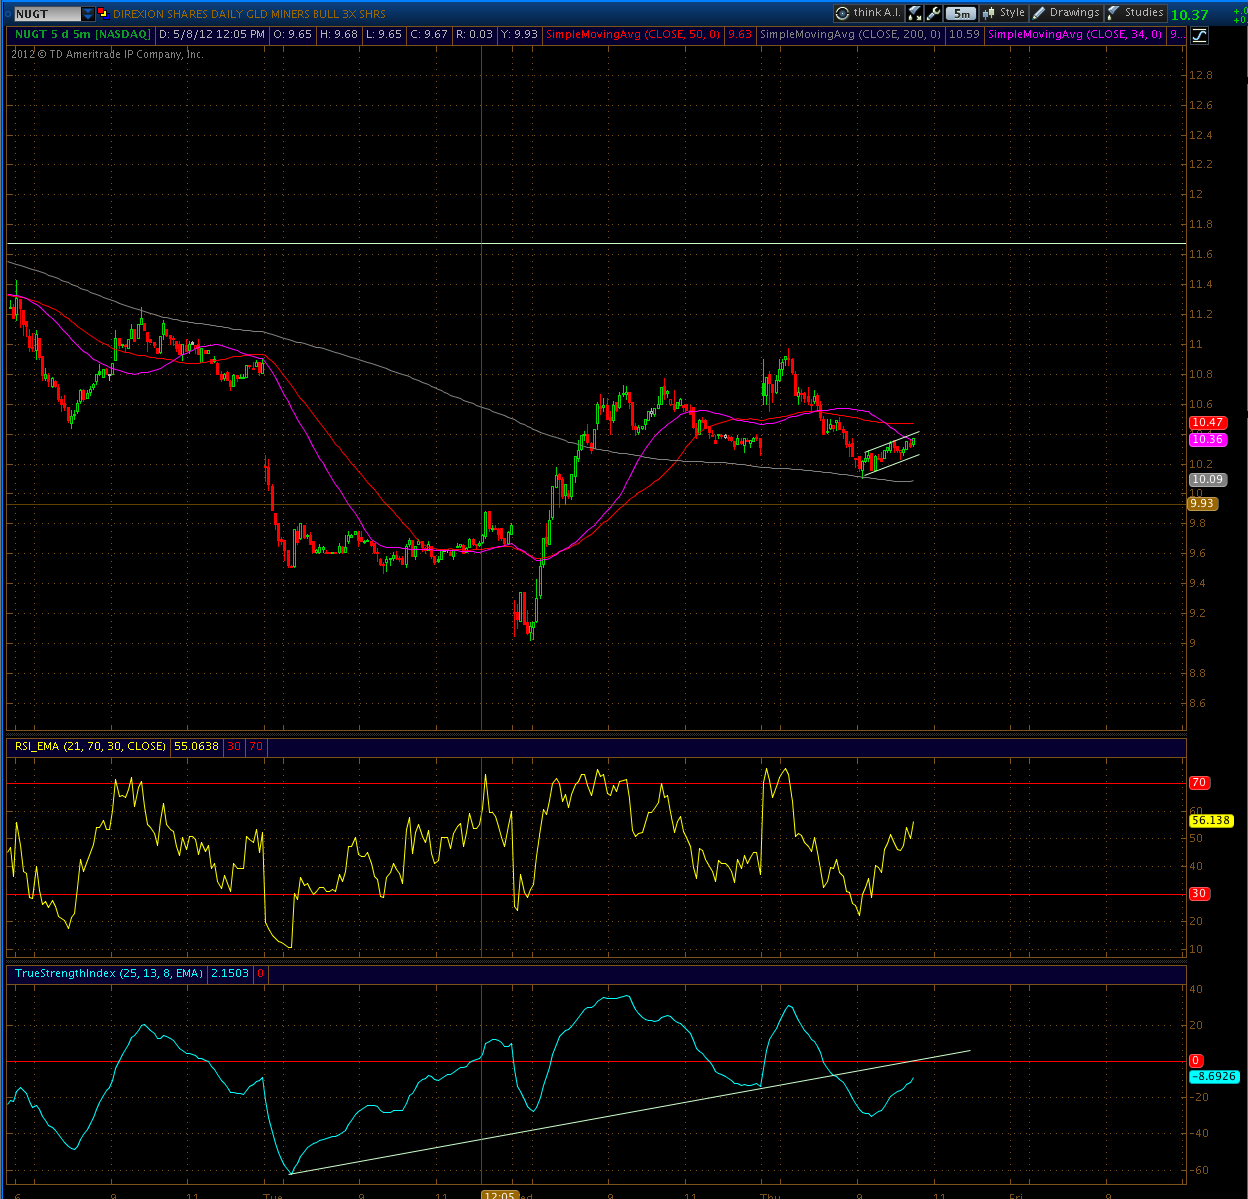Expand the NUGT symbol dropdown arrow
Viewport: 1248px width, 1199px height.
88,14
